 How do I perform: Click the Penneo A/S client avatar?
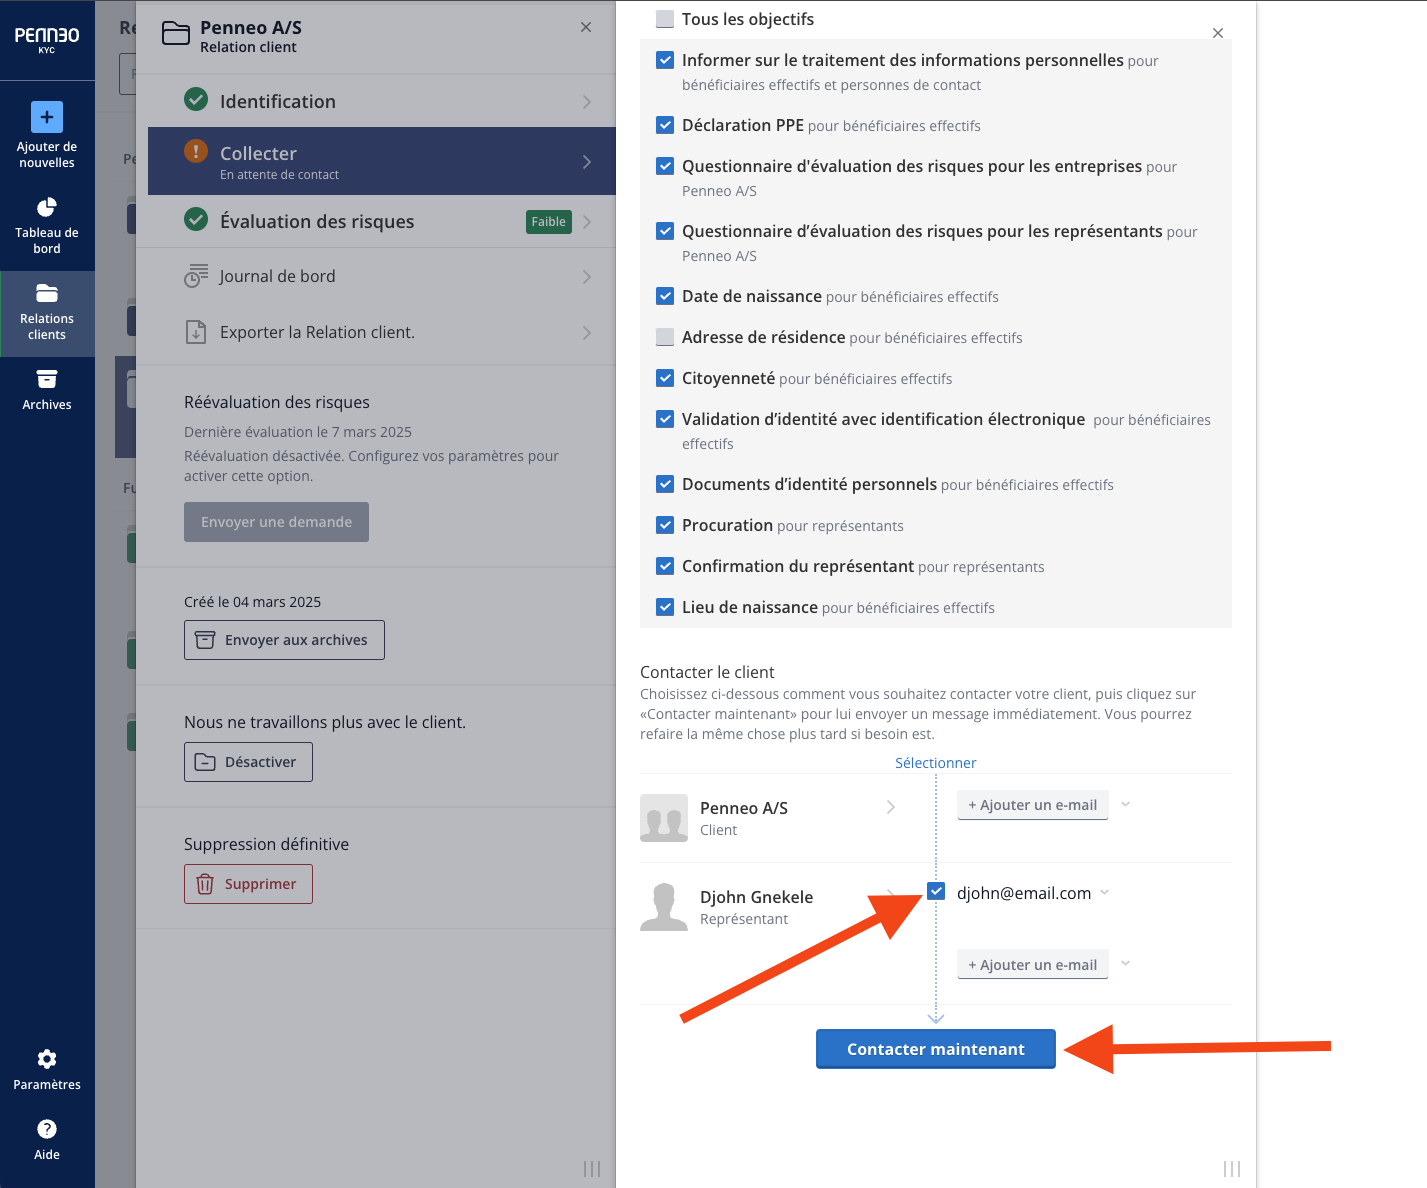tap(664, 818)
